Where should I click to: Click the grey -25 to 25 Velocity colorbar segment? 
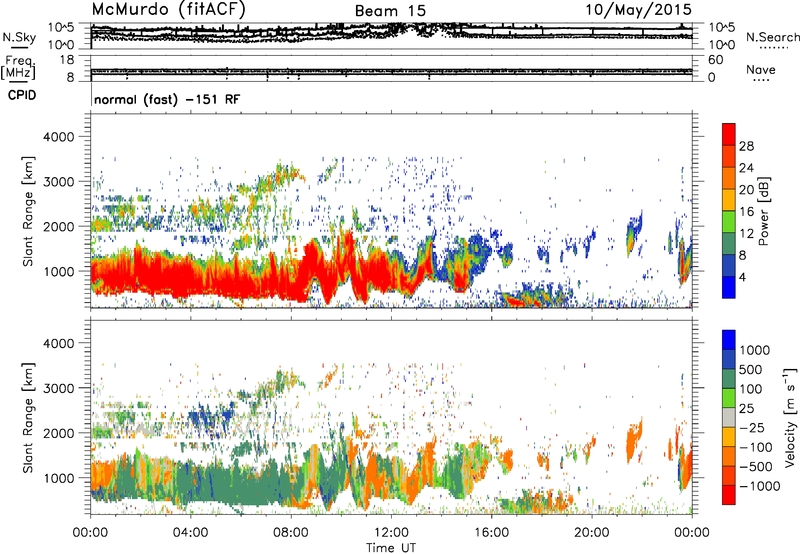click(x=729, y=417)
